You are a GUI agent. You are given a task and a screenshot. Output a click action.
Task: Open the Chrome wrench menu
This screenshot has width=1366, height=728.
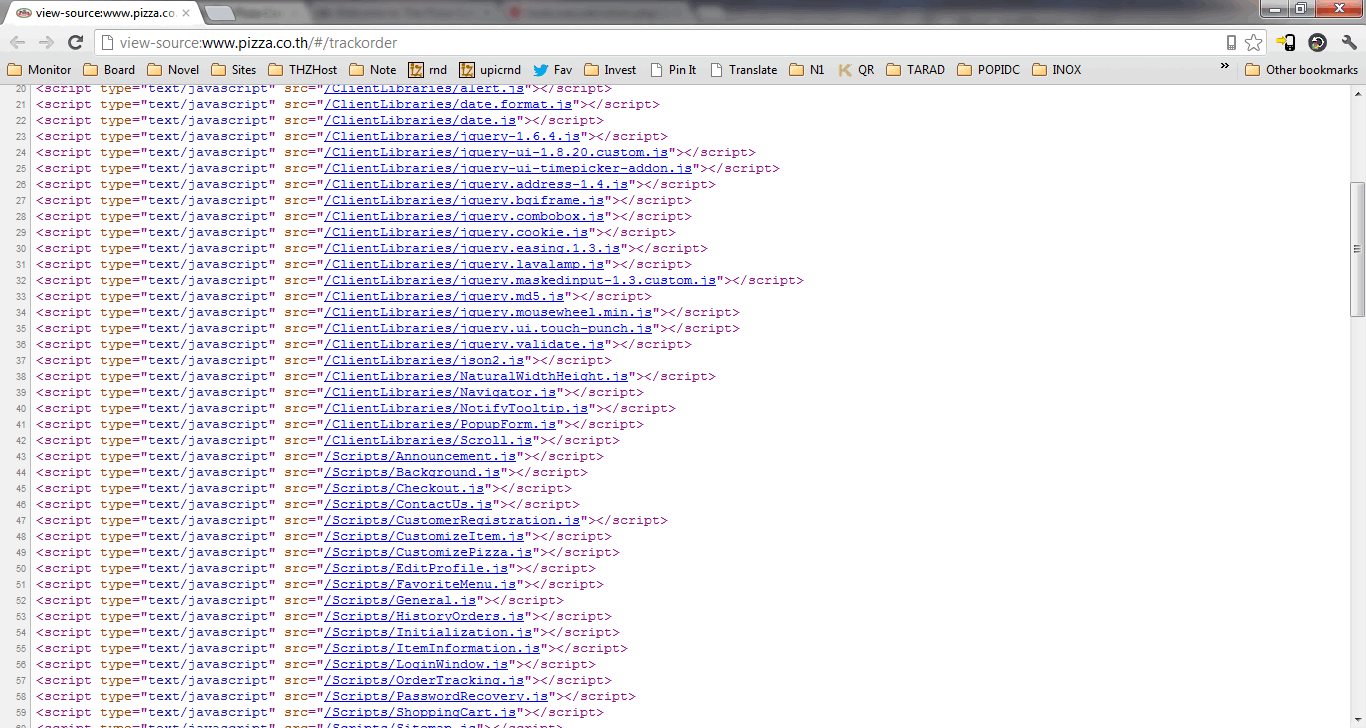click(x=1348, y=42)
